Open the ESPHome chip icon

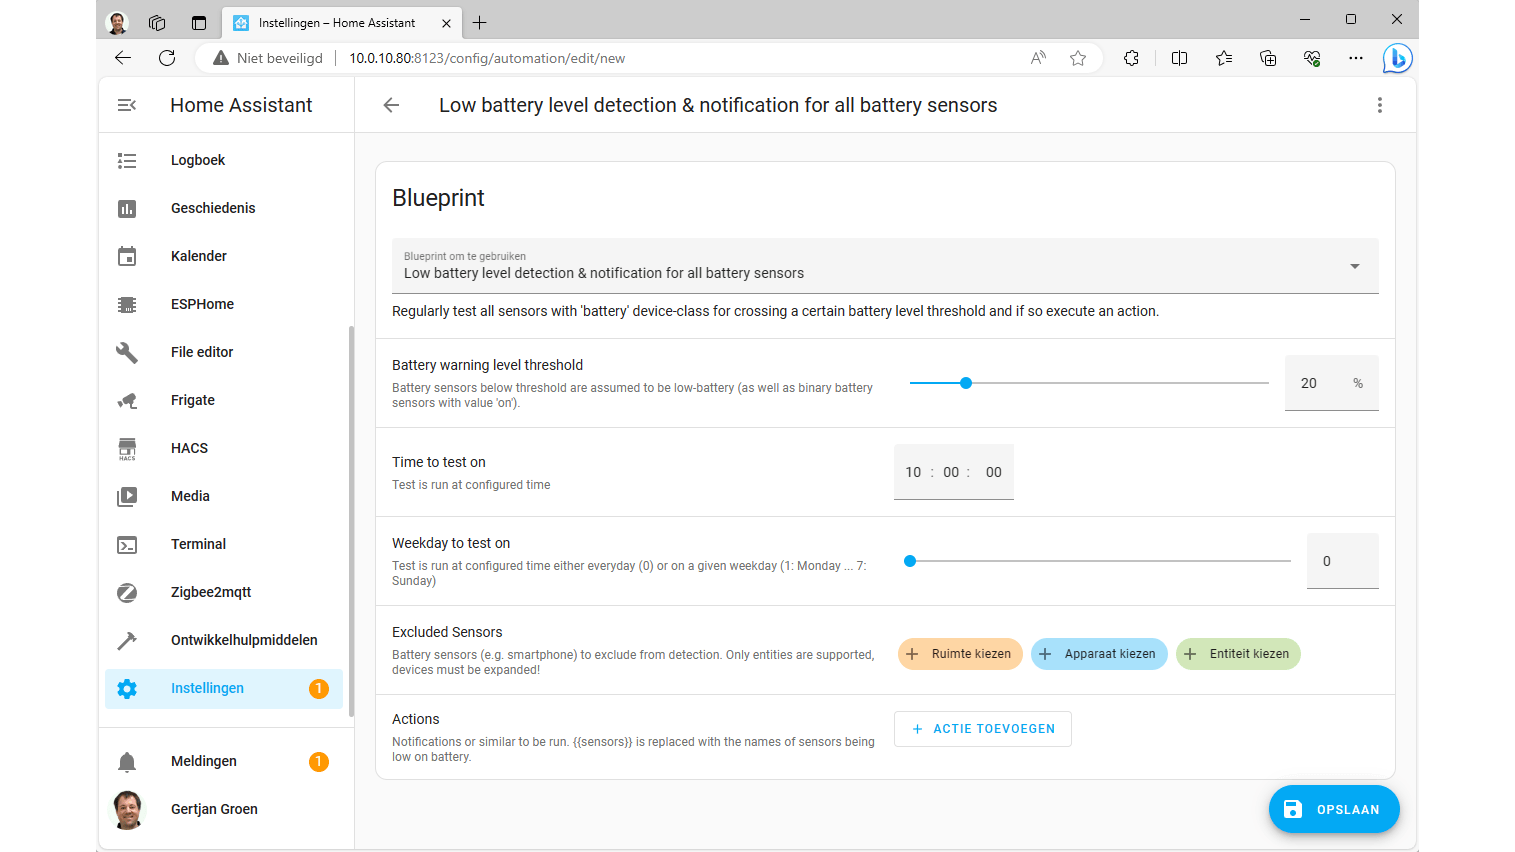[x=127, y=304]
